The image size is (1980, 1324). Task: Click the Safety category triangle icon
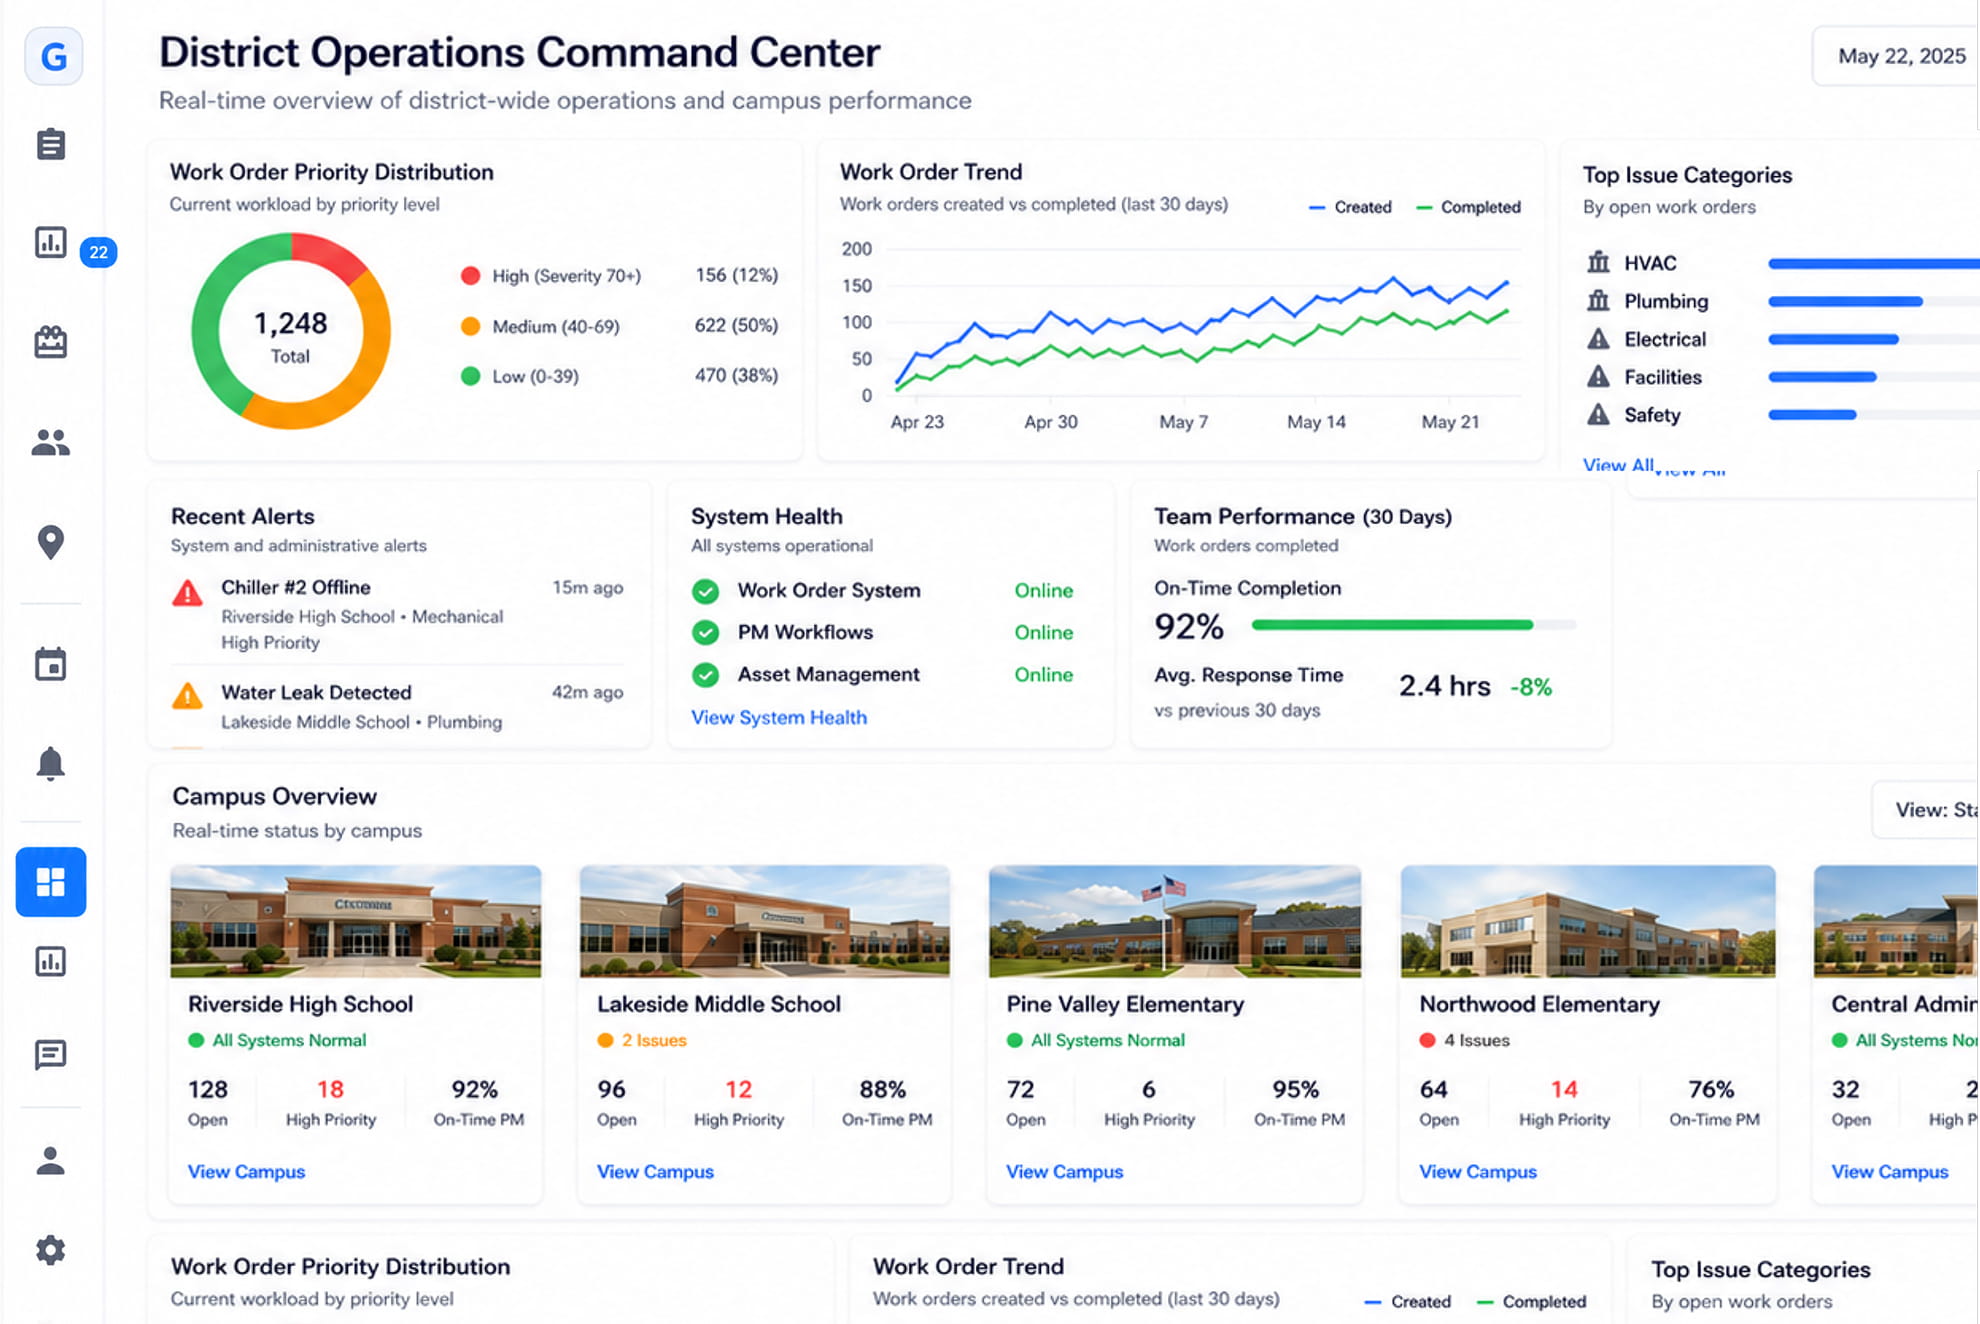pyautogui.click(x=1599, y=414)
